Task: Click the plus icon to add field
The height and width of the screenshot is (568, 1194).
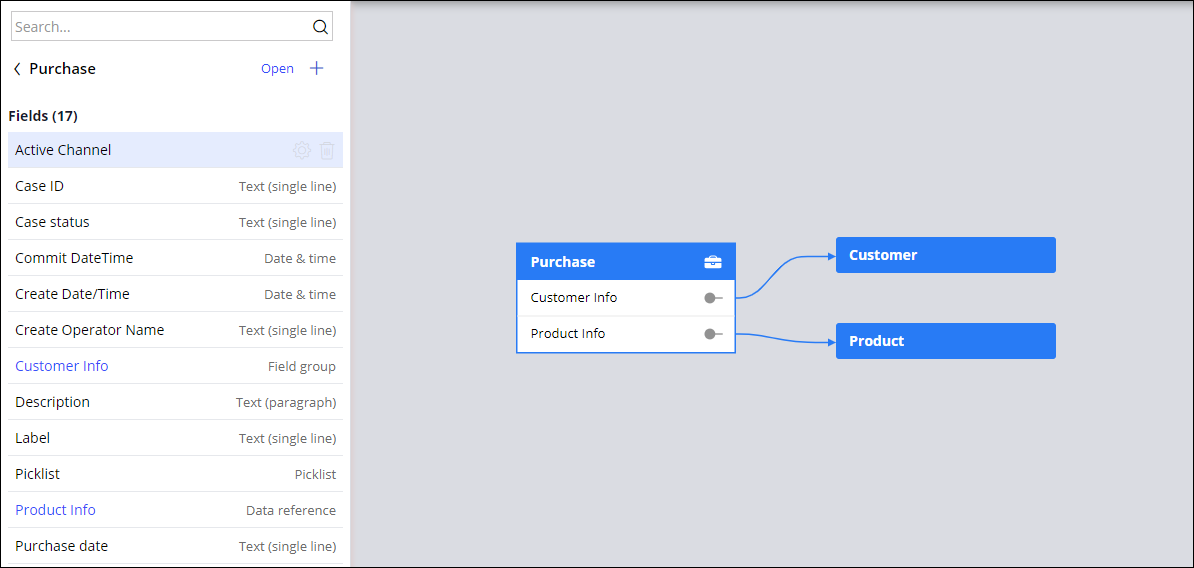Action: click(x=316, y=68)
